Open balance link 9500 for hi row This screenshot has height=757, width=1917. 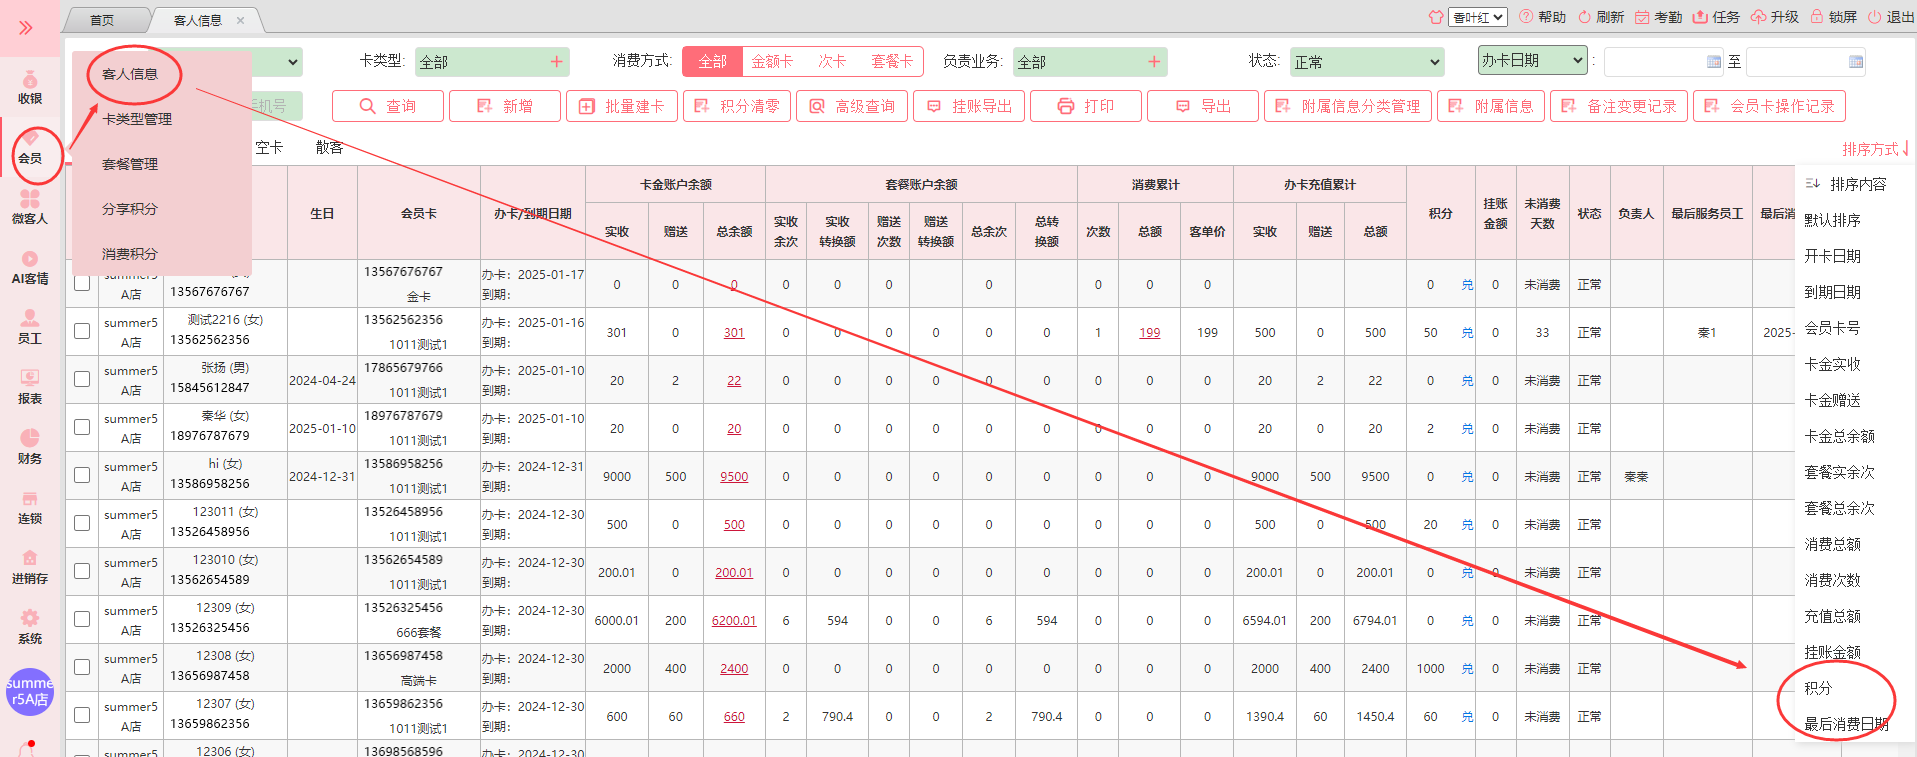pyautogui.click(x=734, y=477)
